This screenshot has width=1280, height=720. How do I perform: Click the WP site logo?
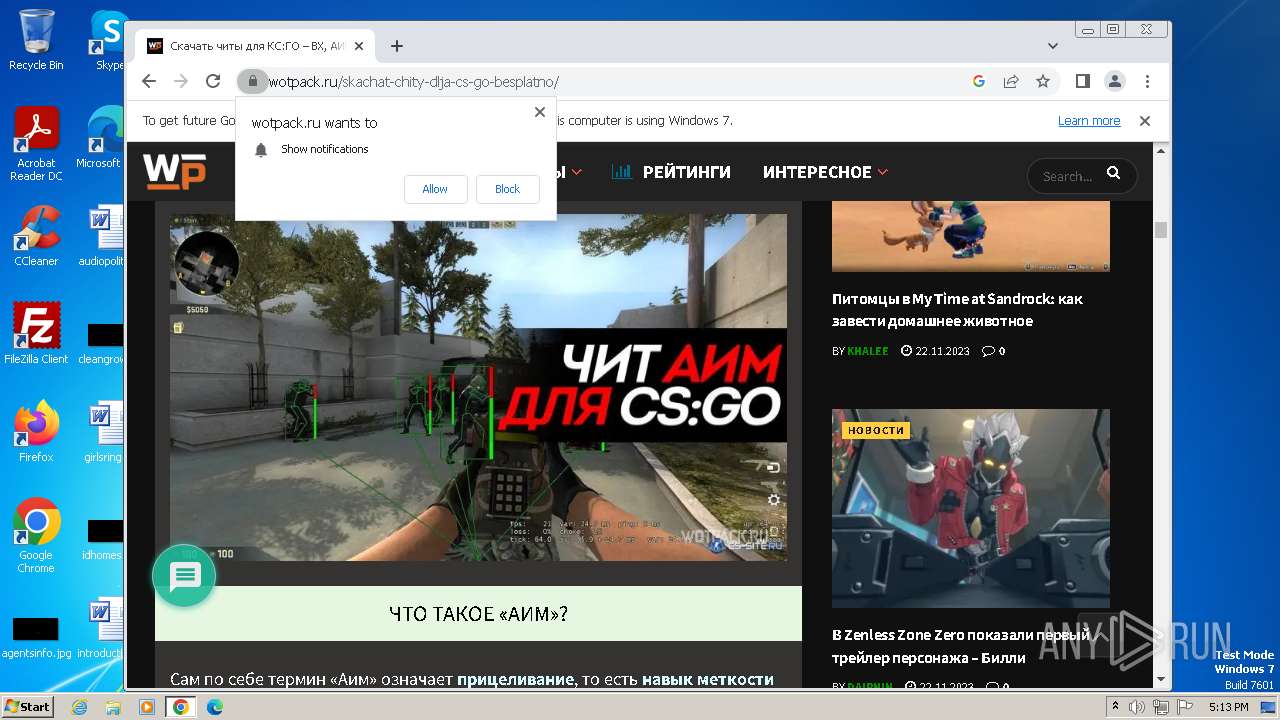pyautogui.click(x=174, y=172)
